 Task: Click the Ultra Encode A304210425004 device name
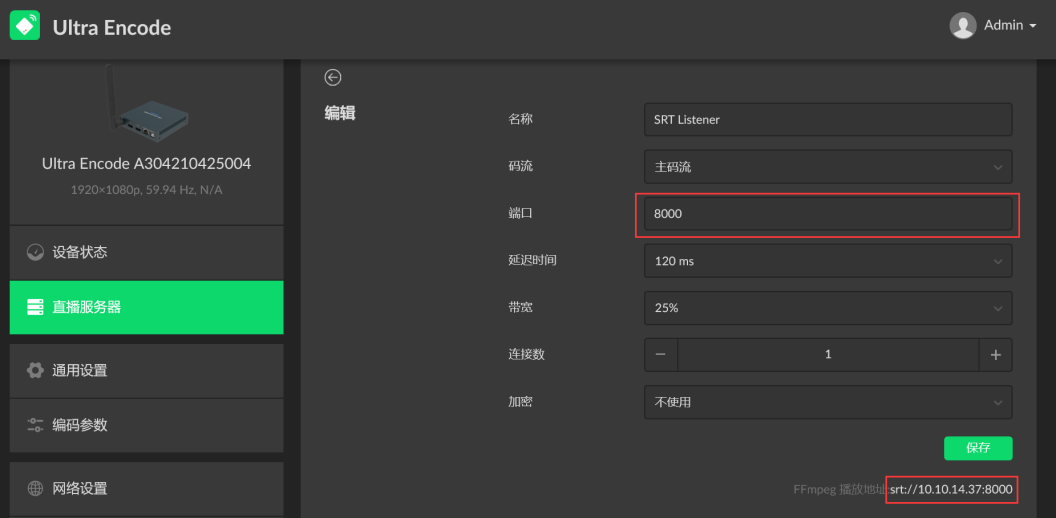coord(146,164)
